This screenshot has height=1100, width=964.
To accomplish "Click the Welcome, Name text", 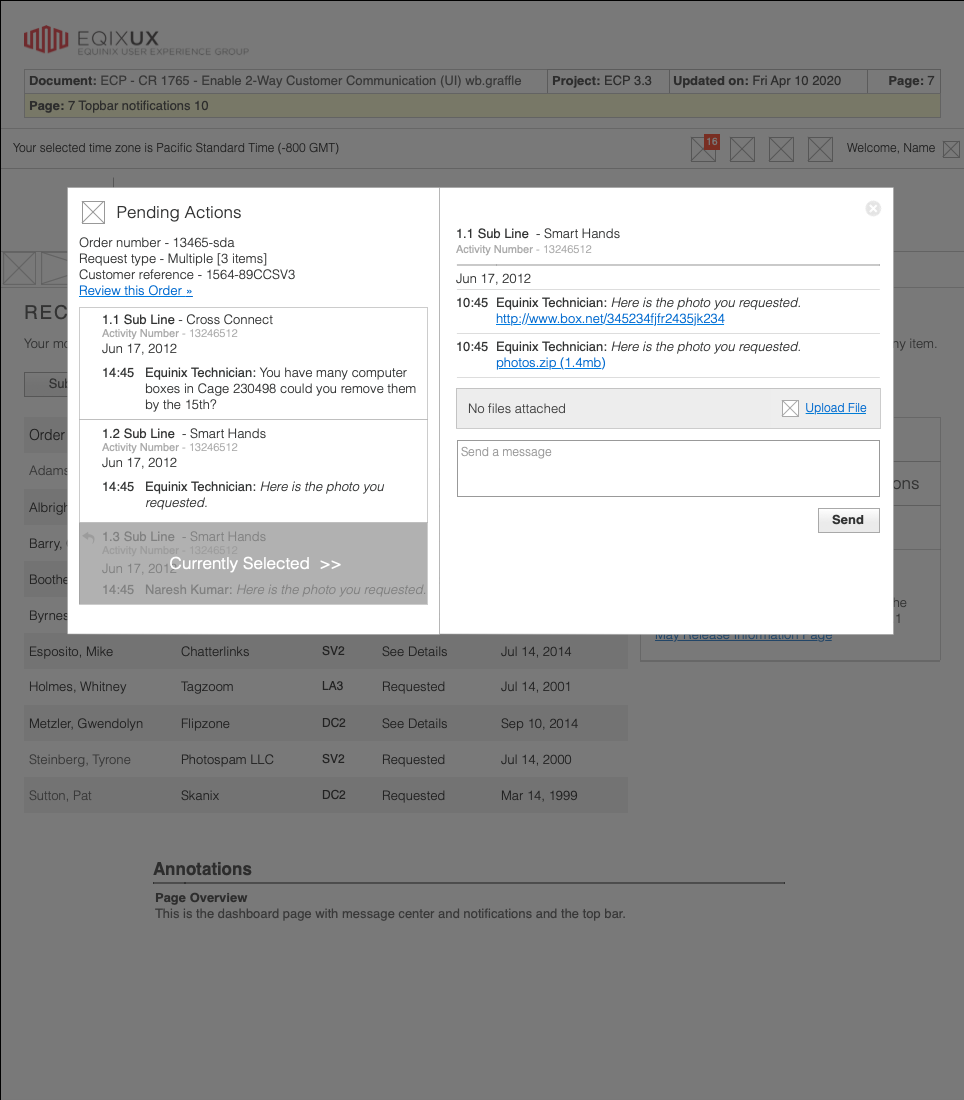I will pos(890,148).
